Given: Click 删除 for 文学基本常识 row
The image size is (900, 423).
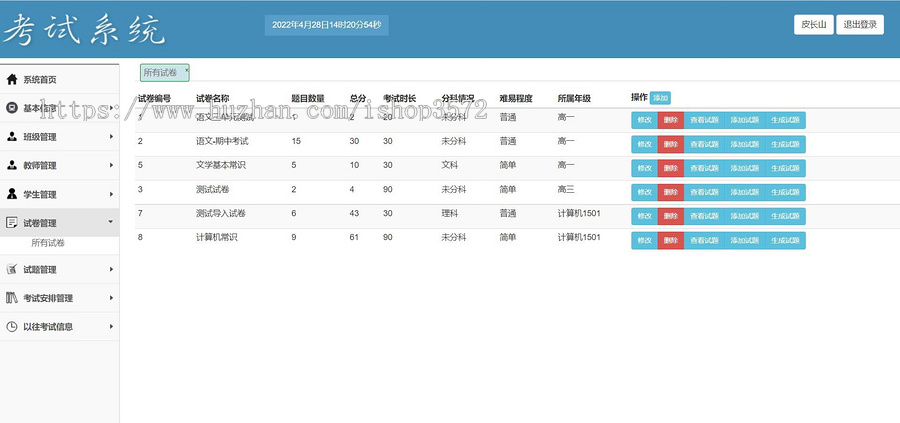Looking at the screenshot, I should [x=670, y=168].
